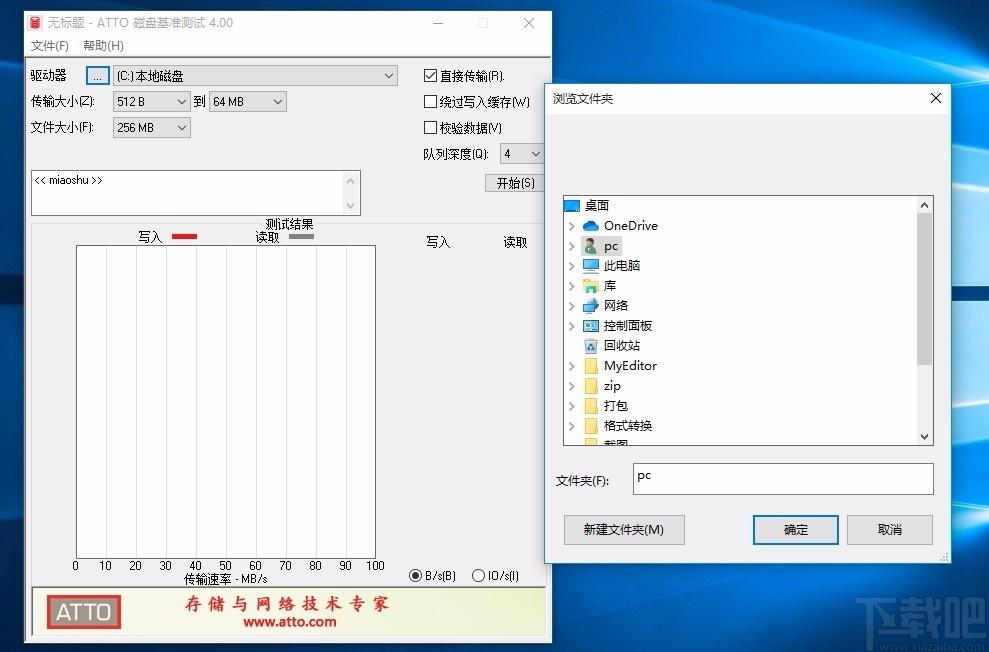989x652 pixels.
Task: Confirm with the 确定 button
Action: click(795, 530)
